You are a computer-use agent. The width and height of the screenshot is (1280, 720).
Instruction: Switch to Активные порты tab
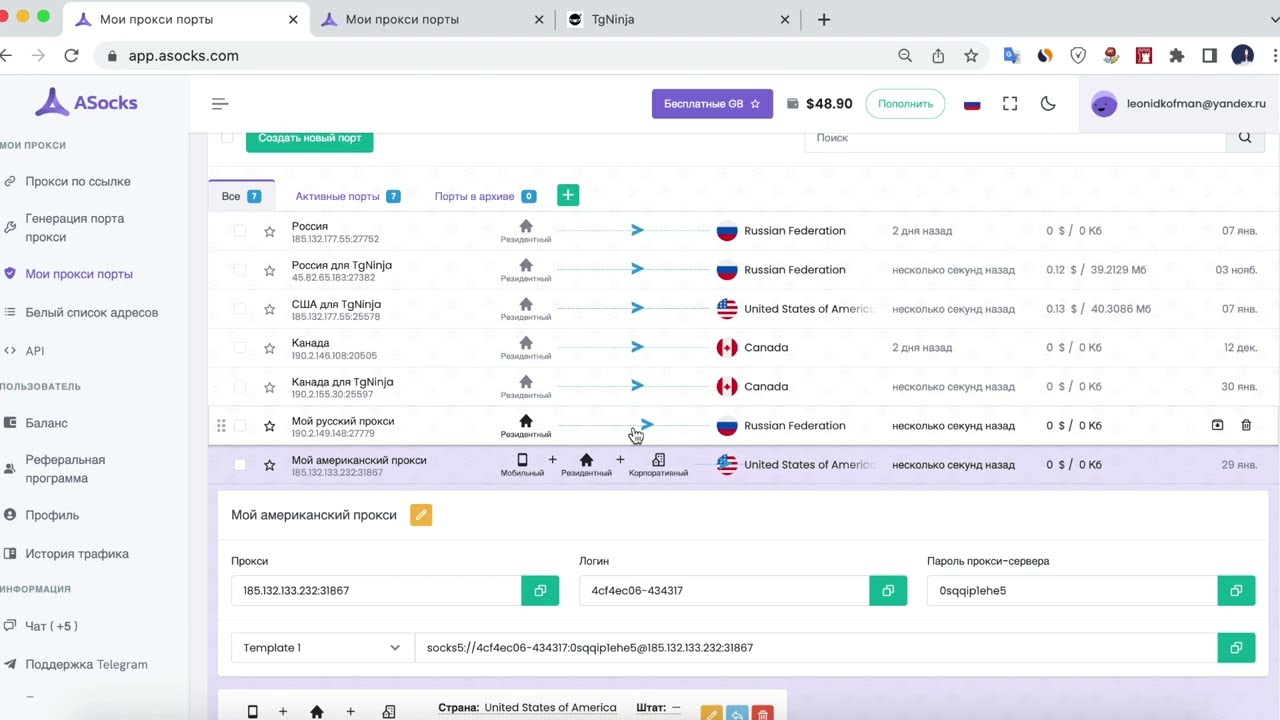coord(347,196)
